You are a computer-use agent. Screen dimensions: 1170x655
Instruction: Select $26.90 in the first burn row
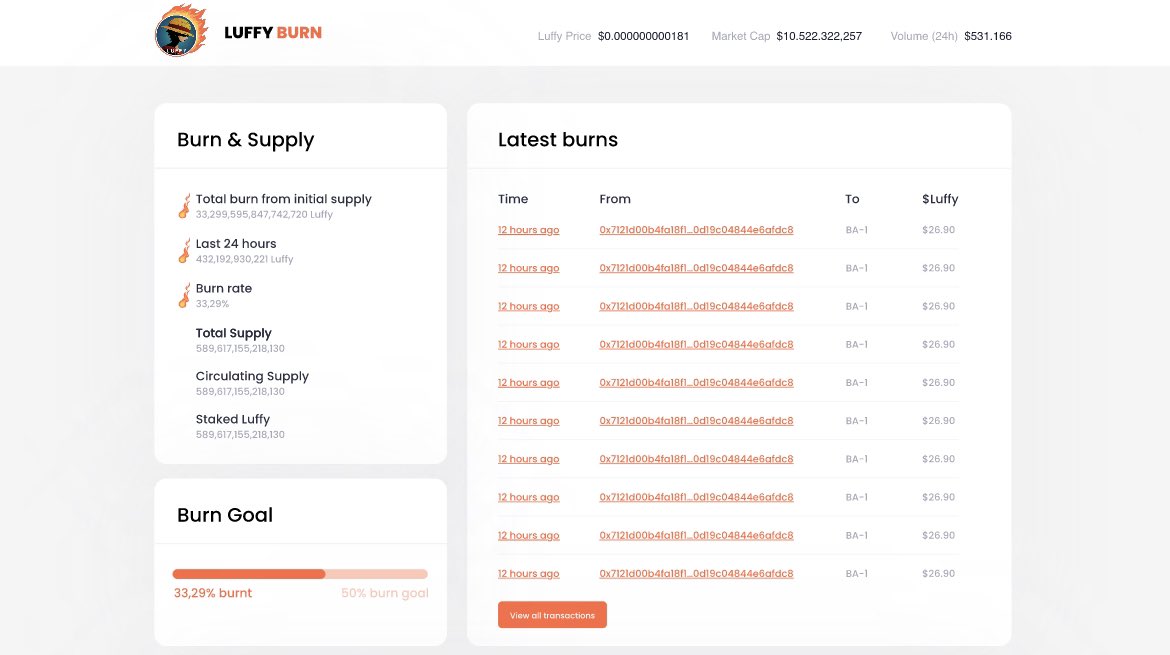[939, 230]
